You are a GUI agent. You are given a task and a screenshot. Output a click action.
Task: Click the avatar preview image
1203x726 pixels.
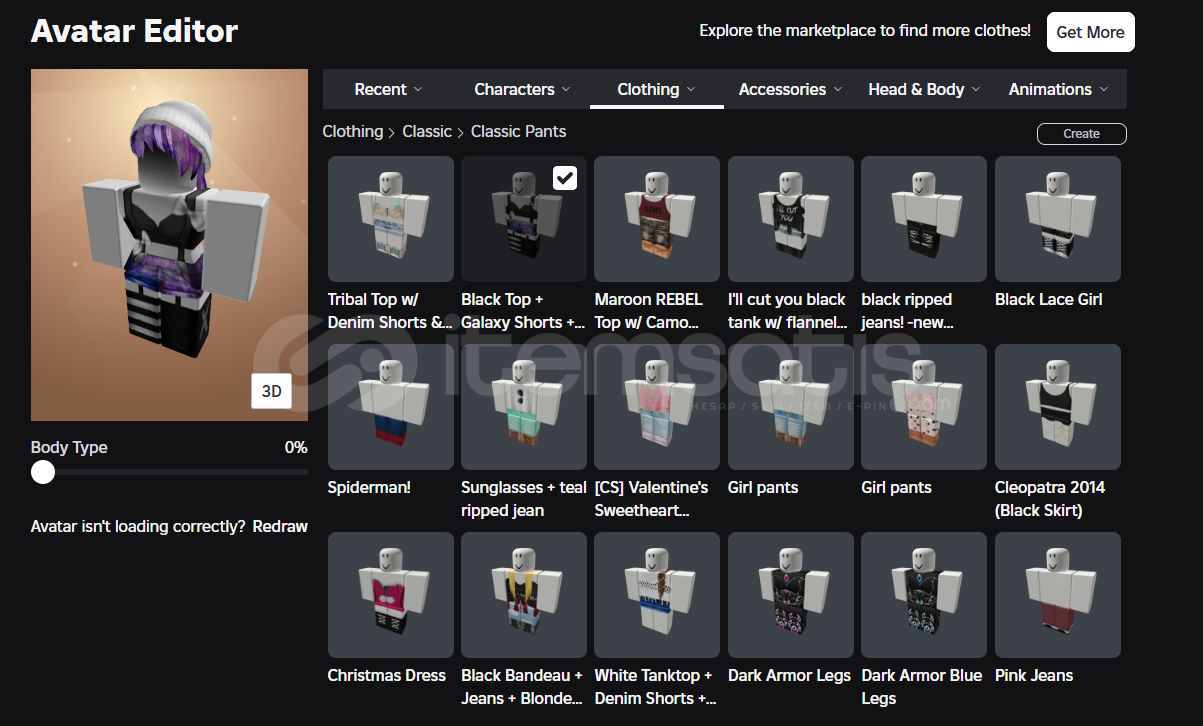tap(169, 245)
